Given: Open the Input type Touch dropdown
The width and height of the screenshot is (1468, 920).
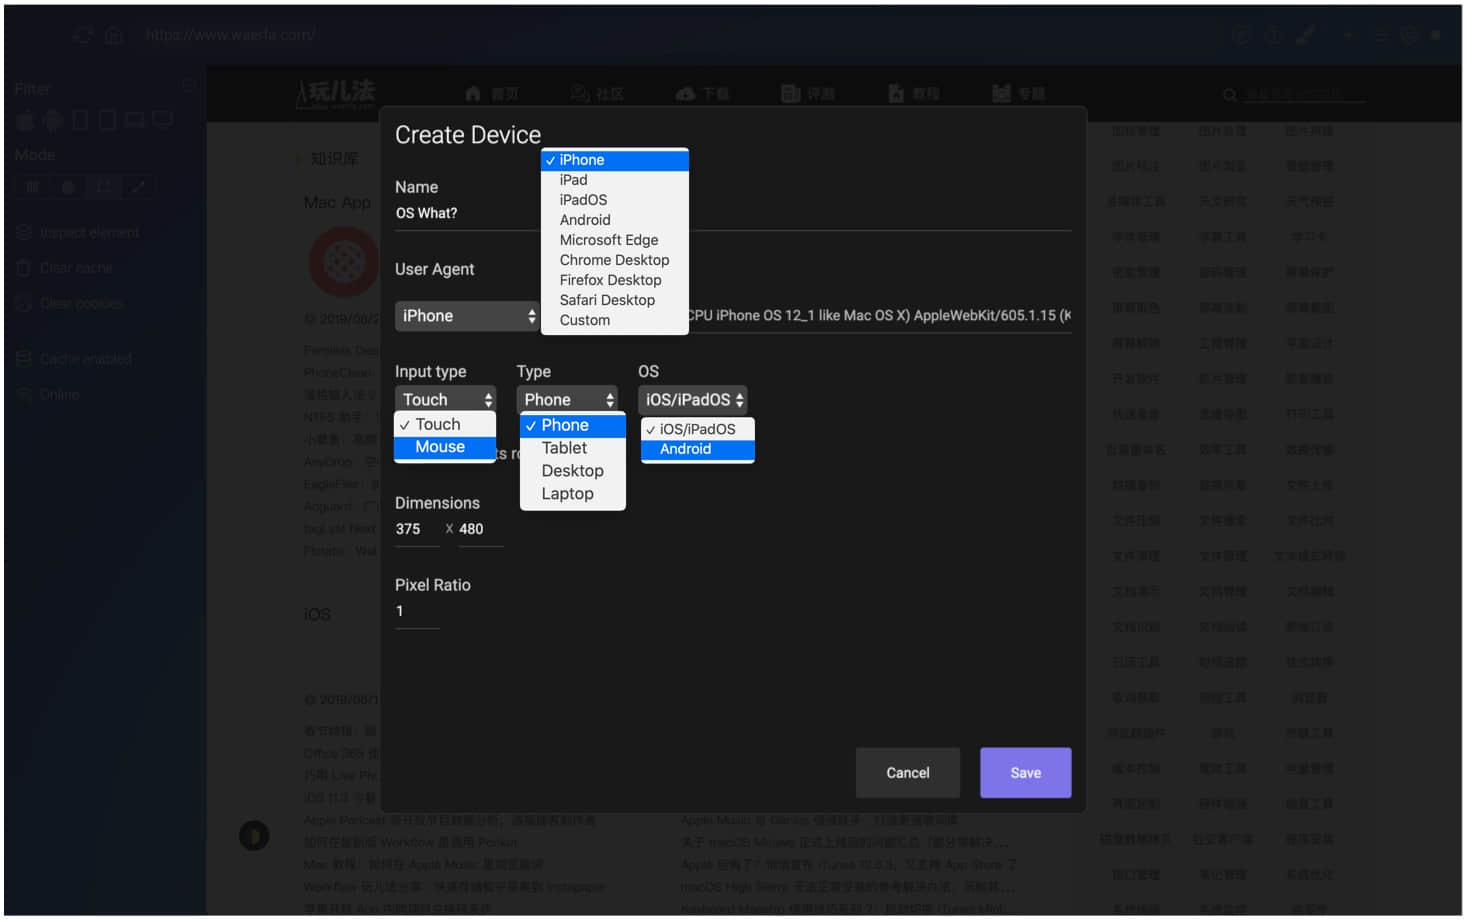Looking at the screenshot, I should [x=445, y=400].
